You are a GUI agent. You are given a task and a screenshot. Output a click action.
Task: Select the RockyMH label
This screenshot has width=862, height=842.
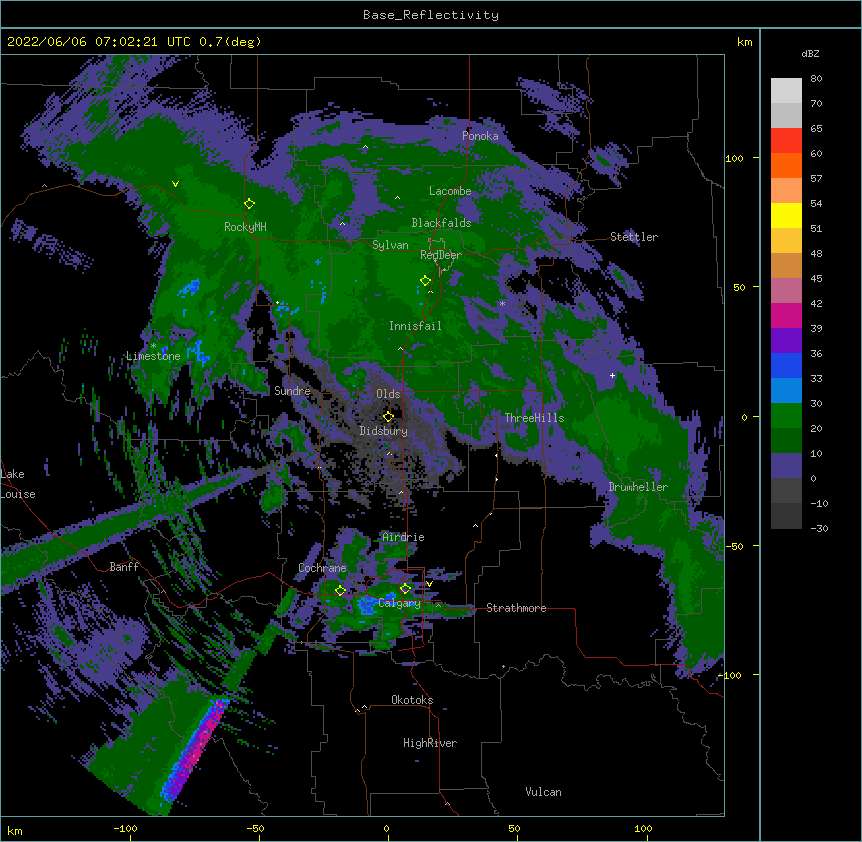pyautogui.click(x=245, y=227)
